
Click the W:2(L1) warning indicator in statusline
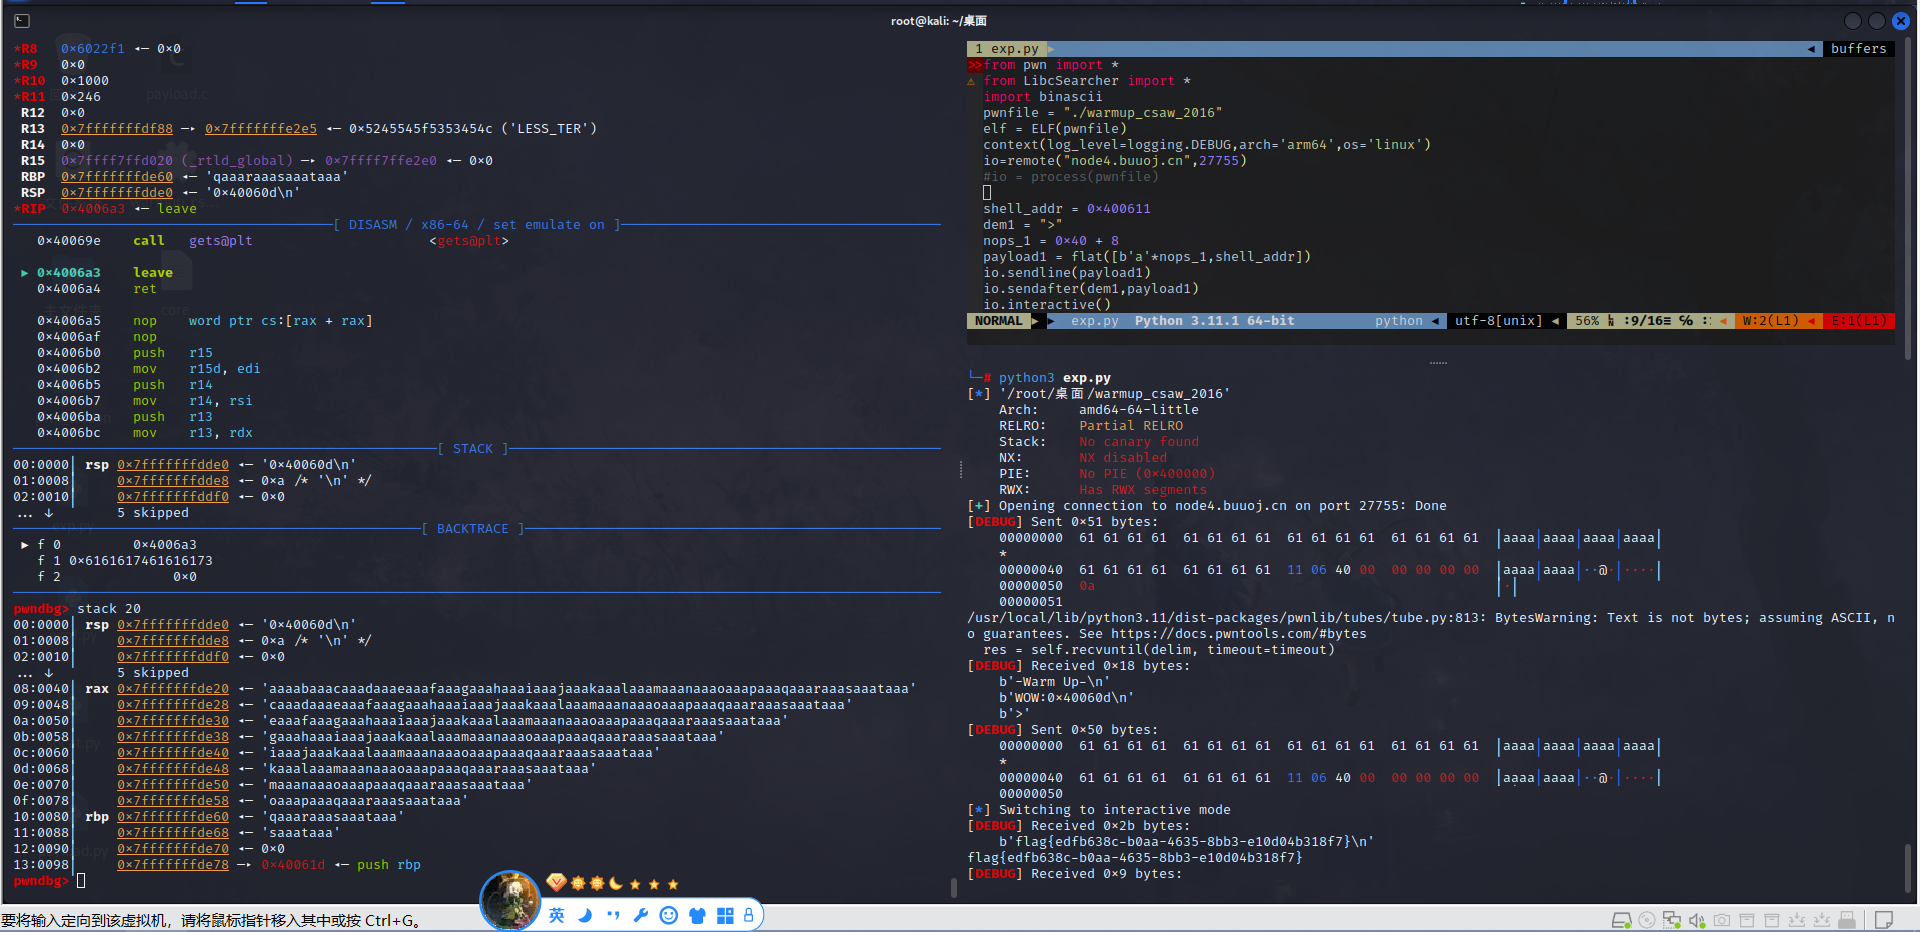pyautogui.click(x=1770, y=321)
